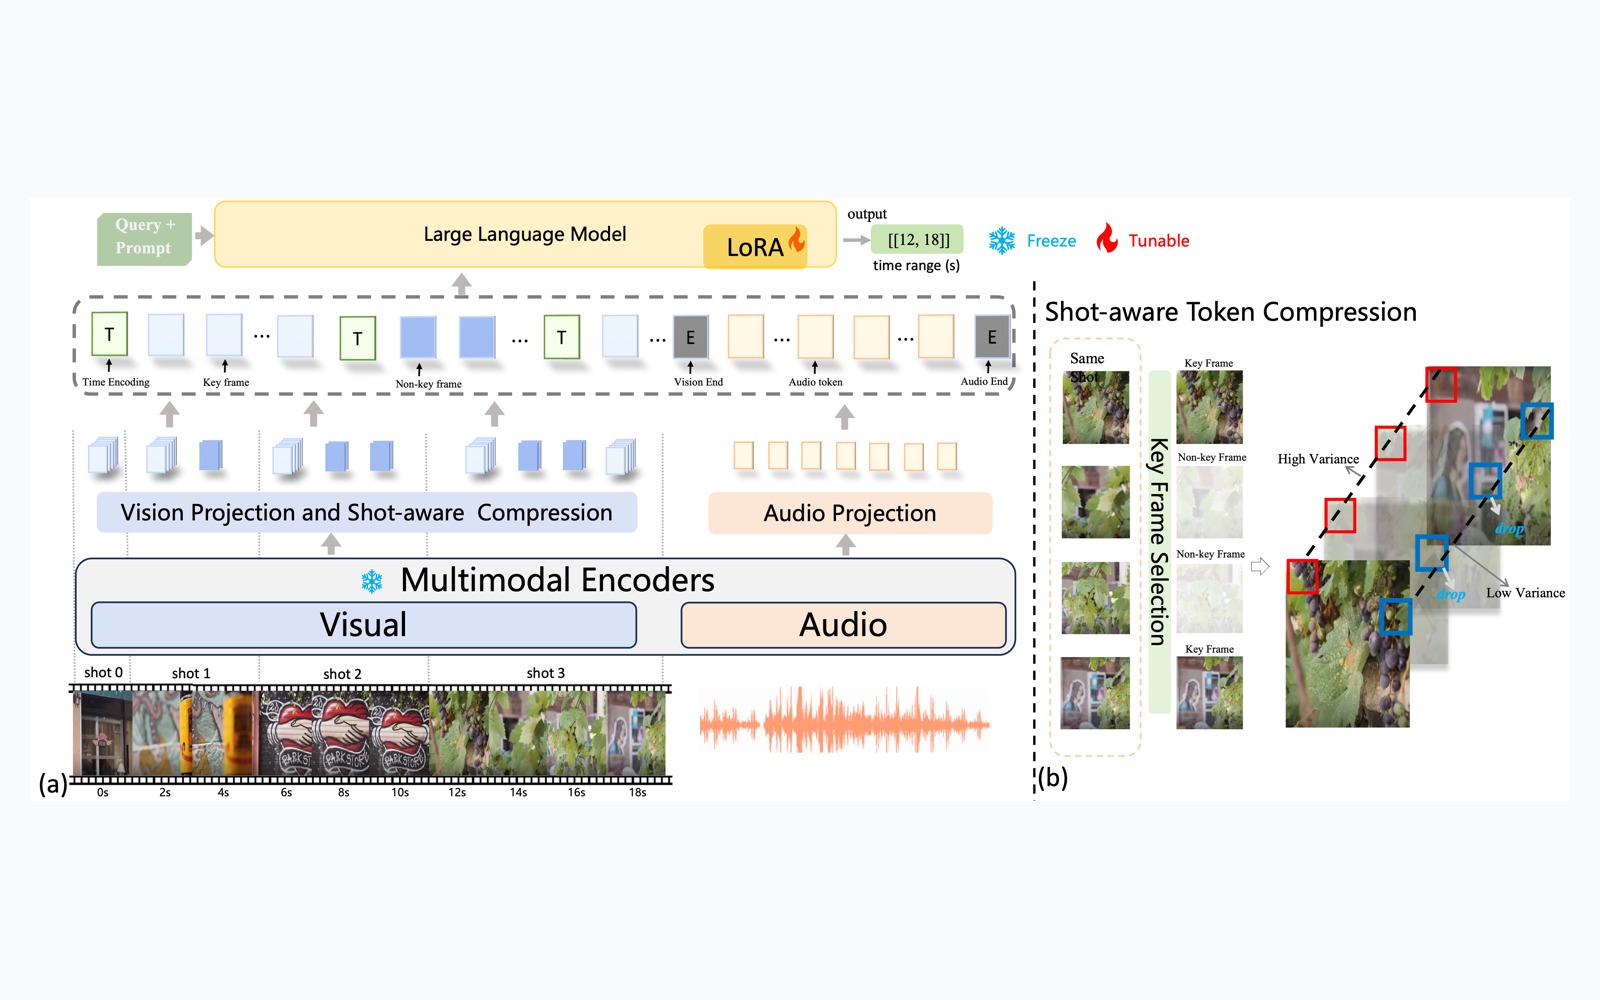The width and height of the screenshot is (1600, 1000).
Task: Click the hollow arrow after Key Frame Selection
Action: [x=1260, y=567]
